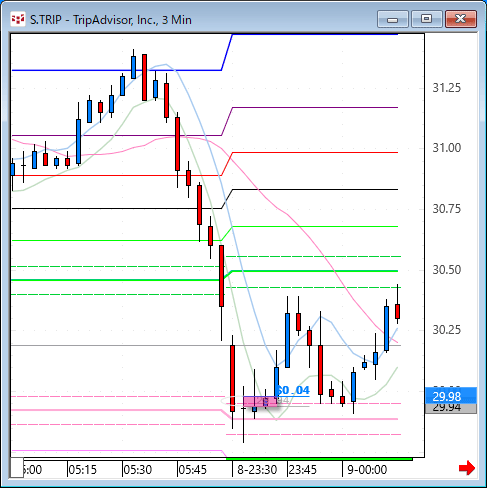The width and height of the screenshot is (487, 488).
Task: Click the 8-23:30 time axis label
Action: coord(257,470)
